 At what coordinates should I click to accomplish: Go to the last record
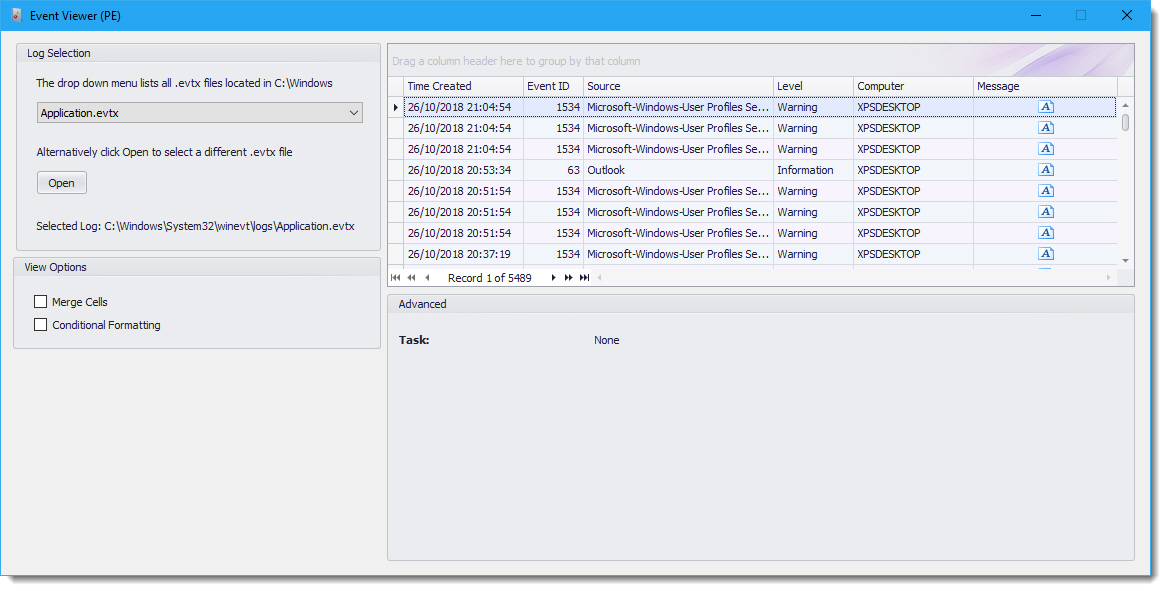point(584,278)
